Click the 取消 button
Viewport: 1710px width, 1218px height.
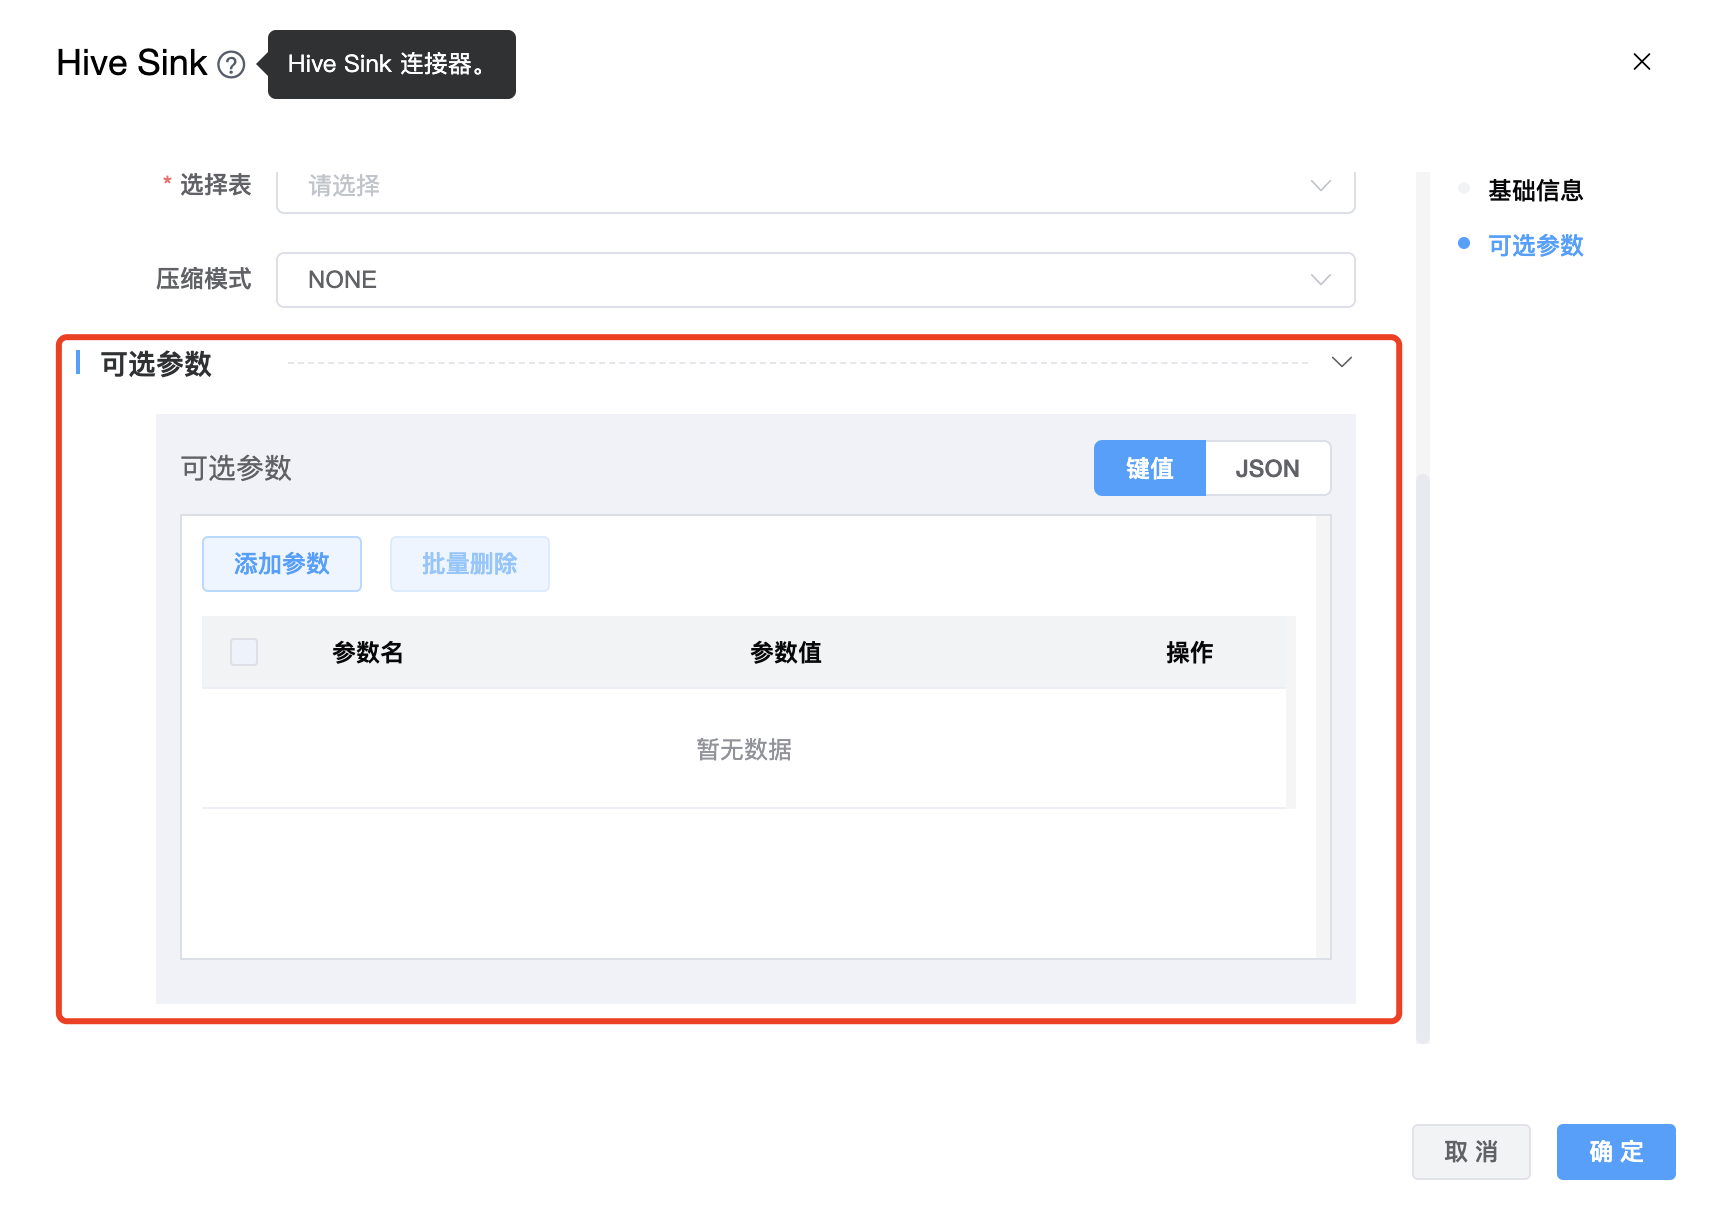[1470, 1152]
